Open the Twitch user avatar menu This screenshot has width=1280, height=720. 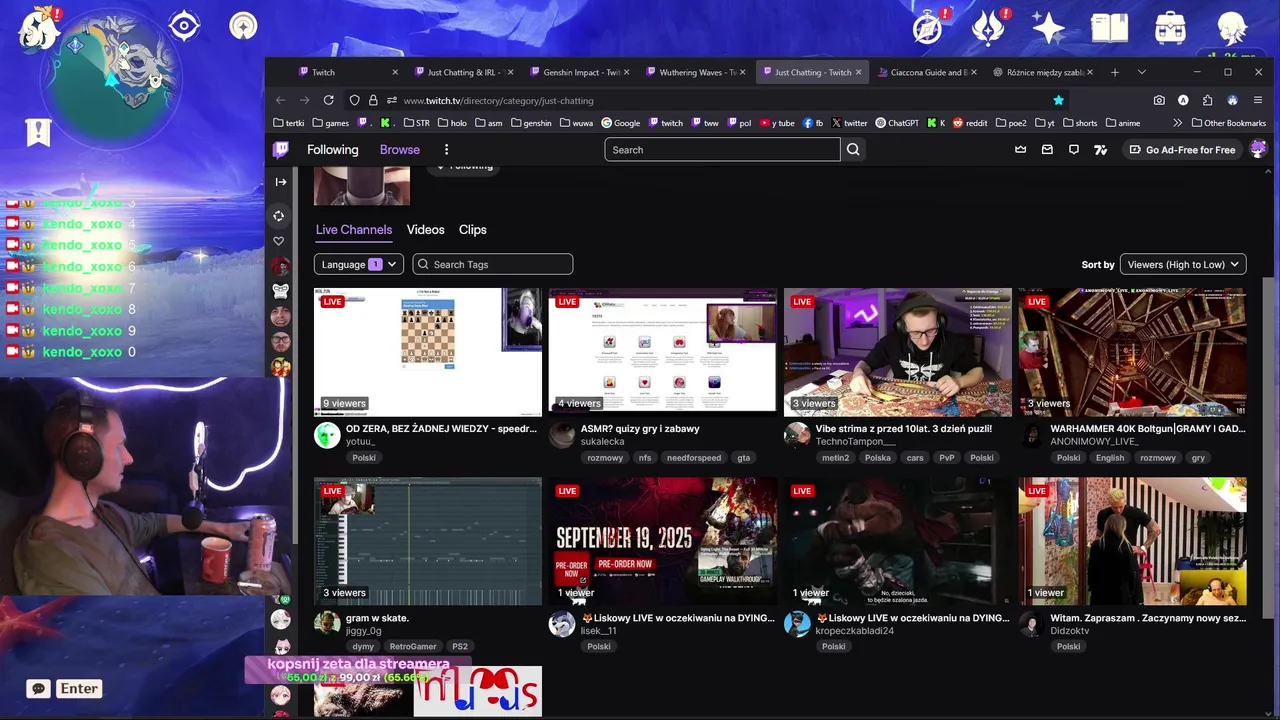pyautogui.click(x=1258, y=149)
